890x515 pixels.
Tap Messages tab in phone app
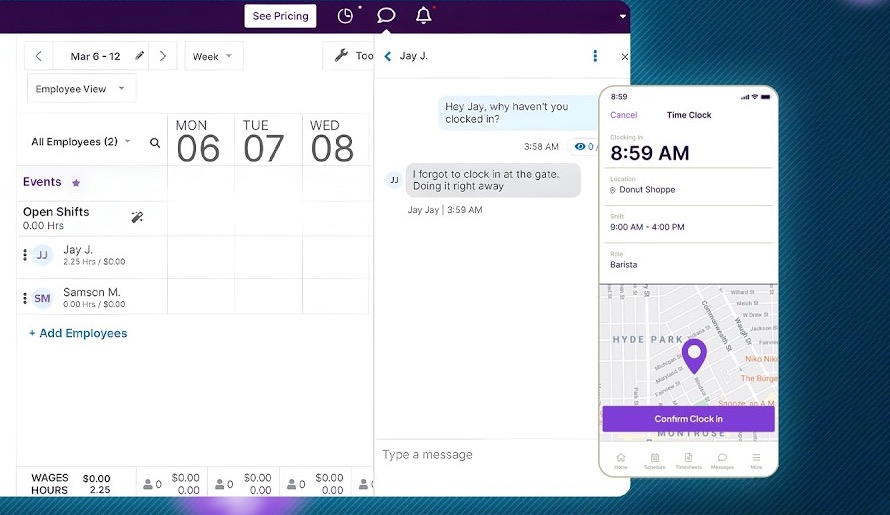click(x=722, y=460)
